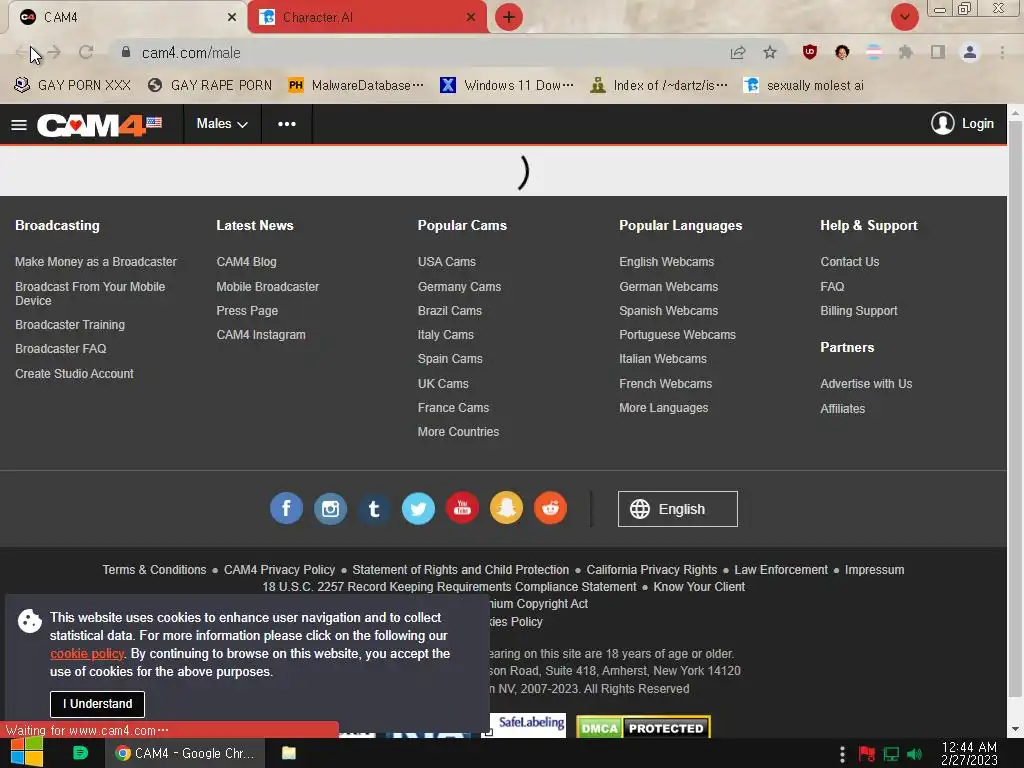
Task: Expand the Males category dropdown
Action: click(222, 124)
